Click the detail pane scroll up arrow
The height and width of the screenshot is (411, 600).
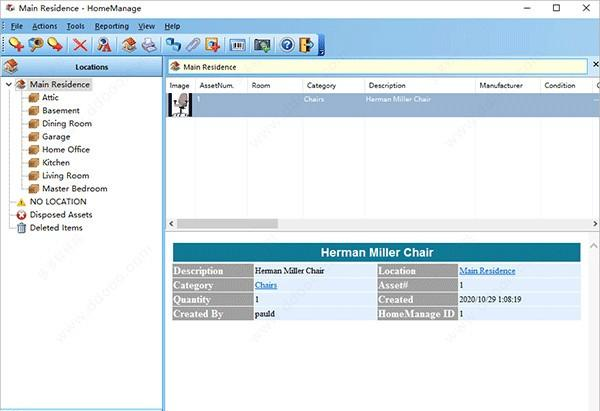click(593, 245)
